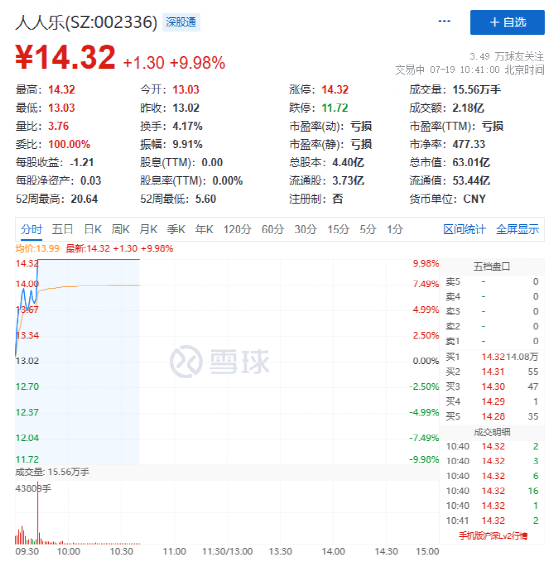Open the three-dot more options menu
This screenshot has width=553, height=562.
point(444,22)
